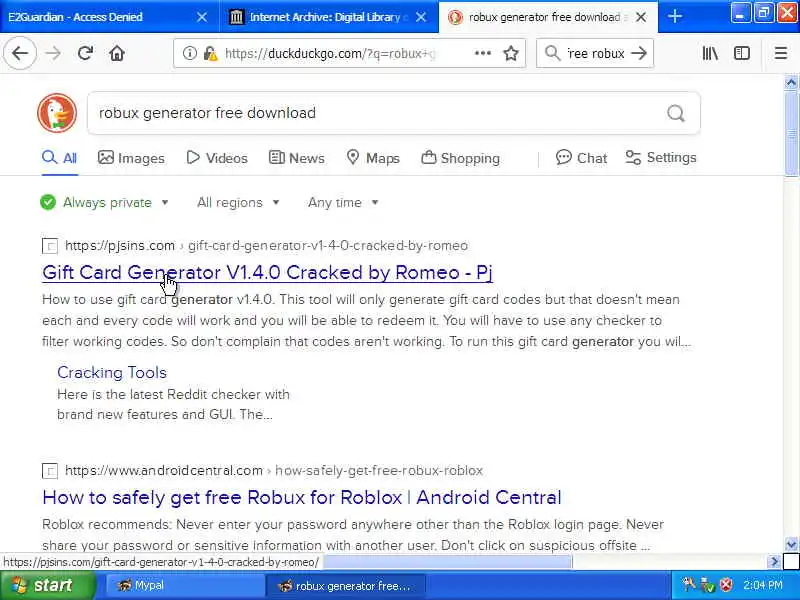Click horizontal scrollbar right arrow
The image size is (800, 600).
tap(773, 562)
